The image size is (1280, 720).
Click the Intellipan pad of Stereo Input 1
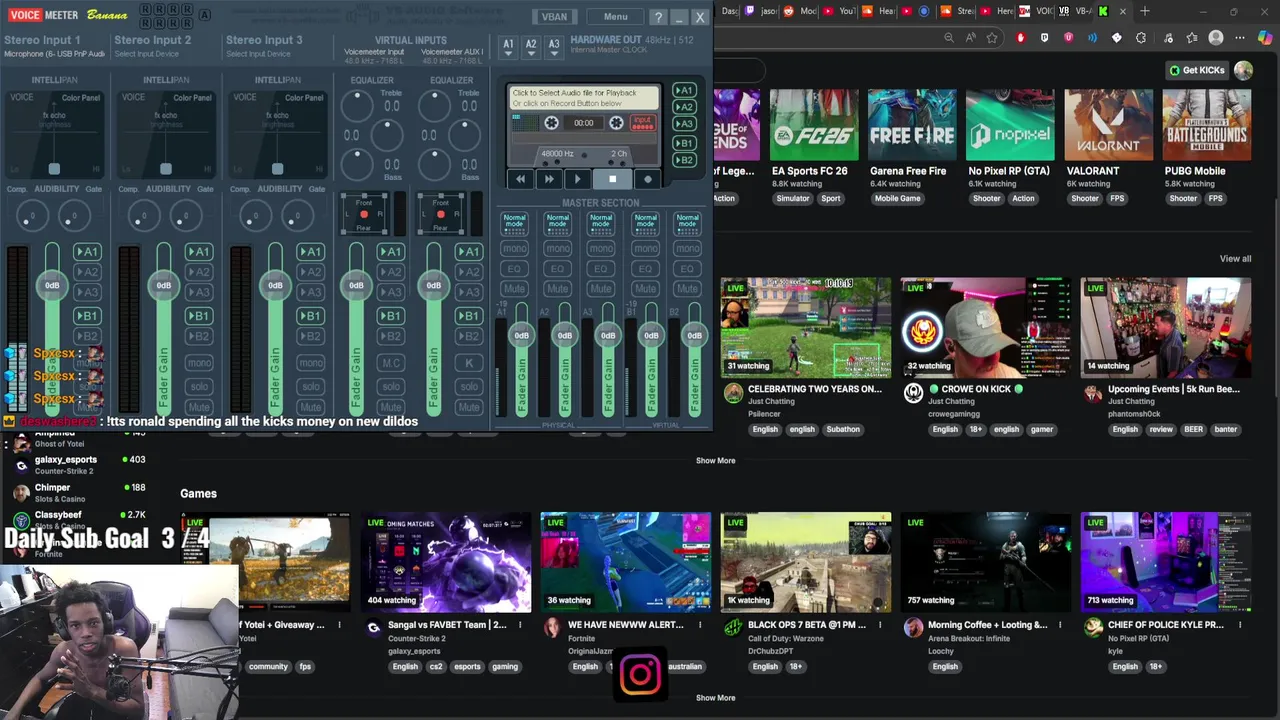[54, 134]
